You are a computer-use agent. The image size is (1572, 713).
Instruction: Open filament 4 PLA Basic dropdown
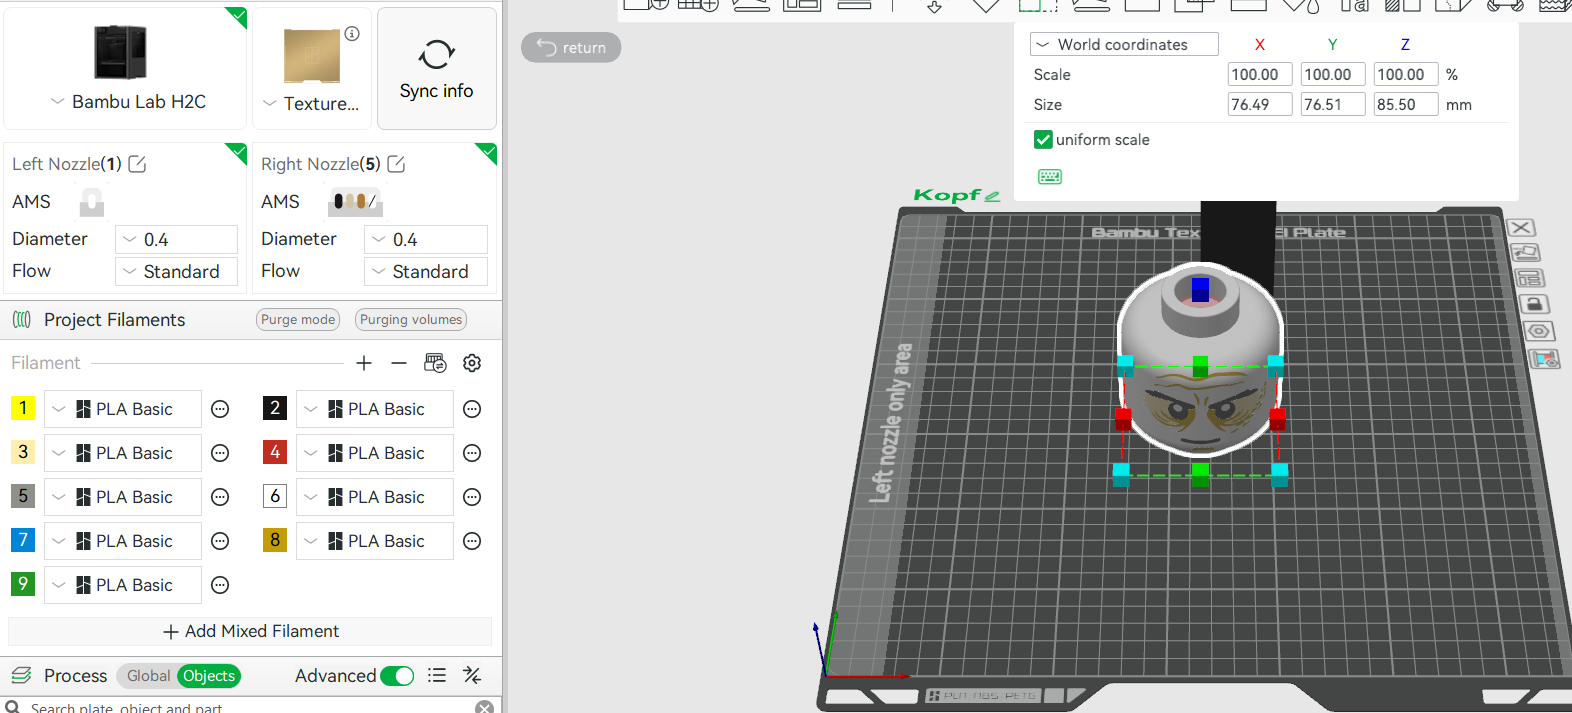click(375, 453)
